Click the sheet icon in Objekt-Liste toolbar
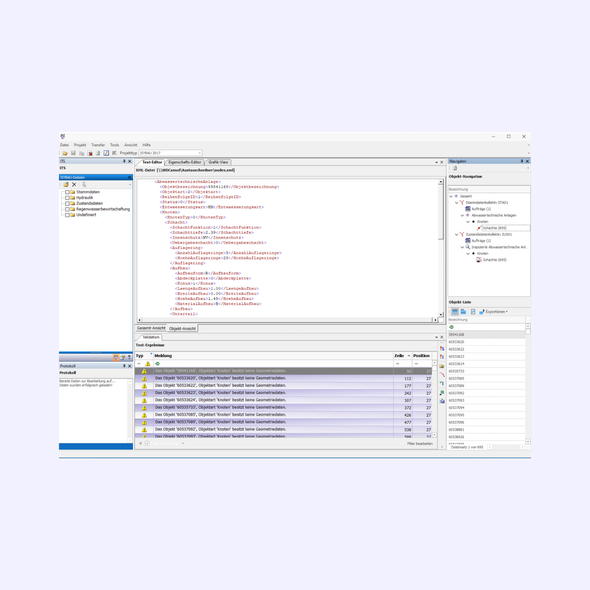Image resolution: width=590 pixels, height=590 pixels. pyautogui.click(x=473, y=312)
